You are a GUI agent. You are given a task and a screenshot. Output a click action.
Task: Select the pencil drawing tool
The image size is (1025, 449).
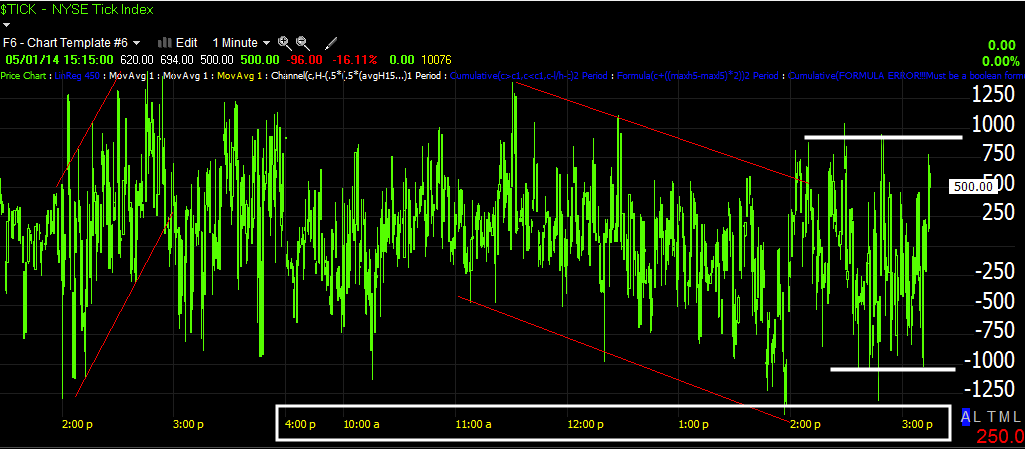331,42
